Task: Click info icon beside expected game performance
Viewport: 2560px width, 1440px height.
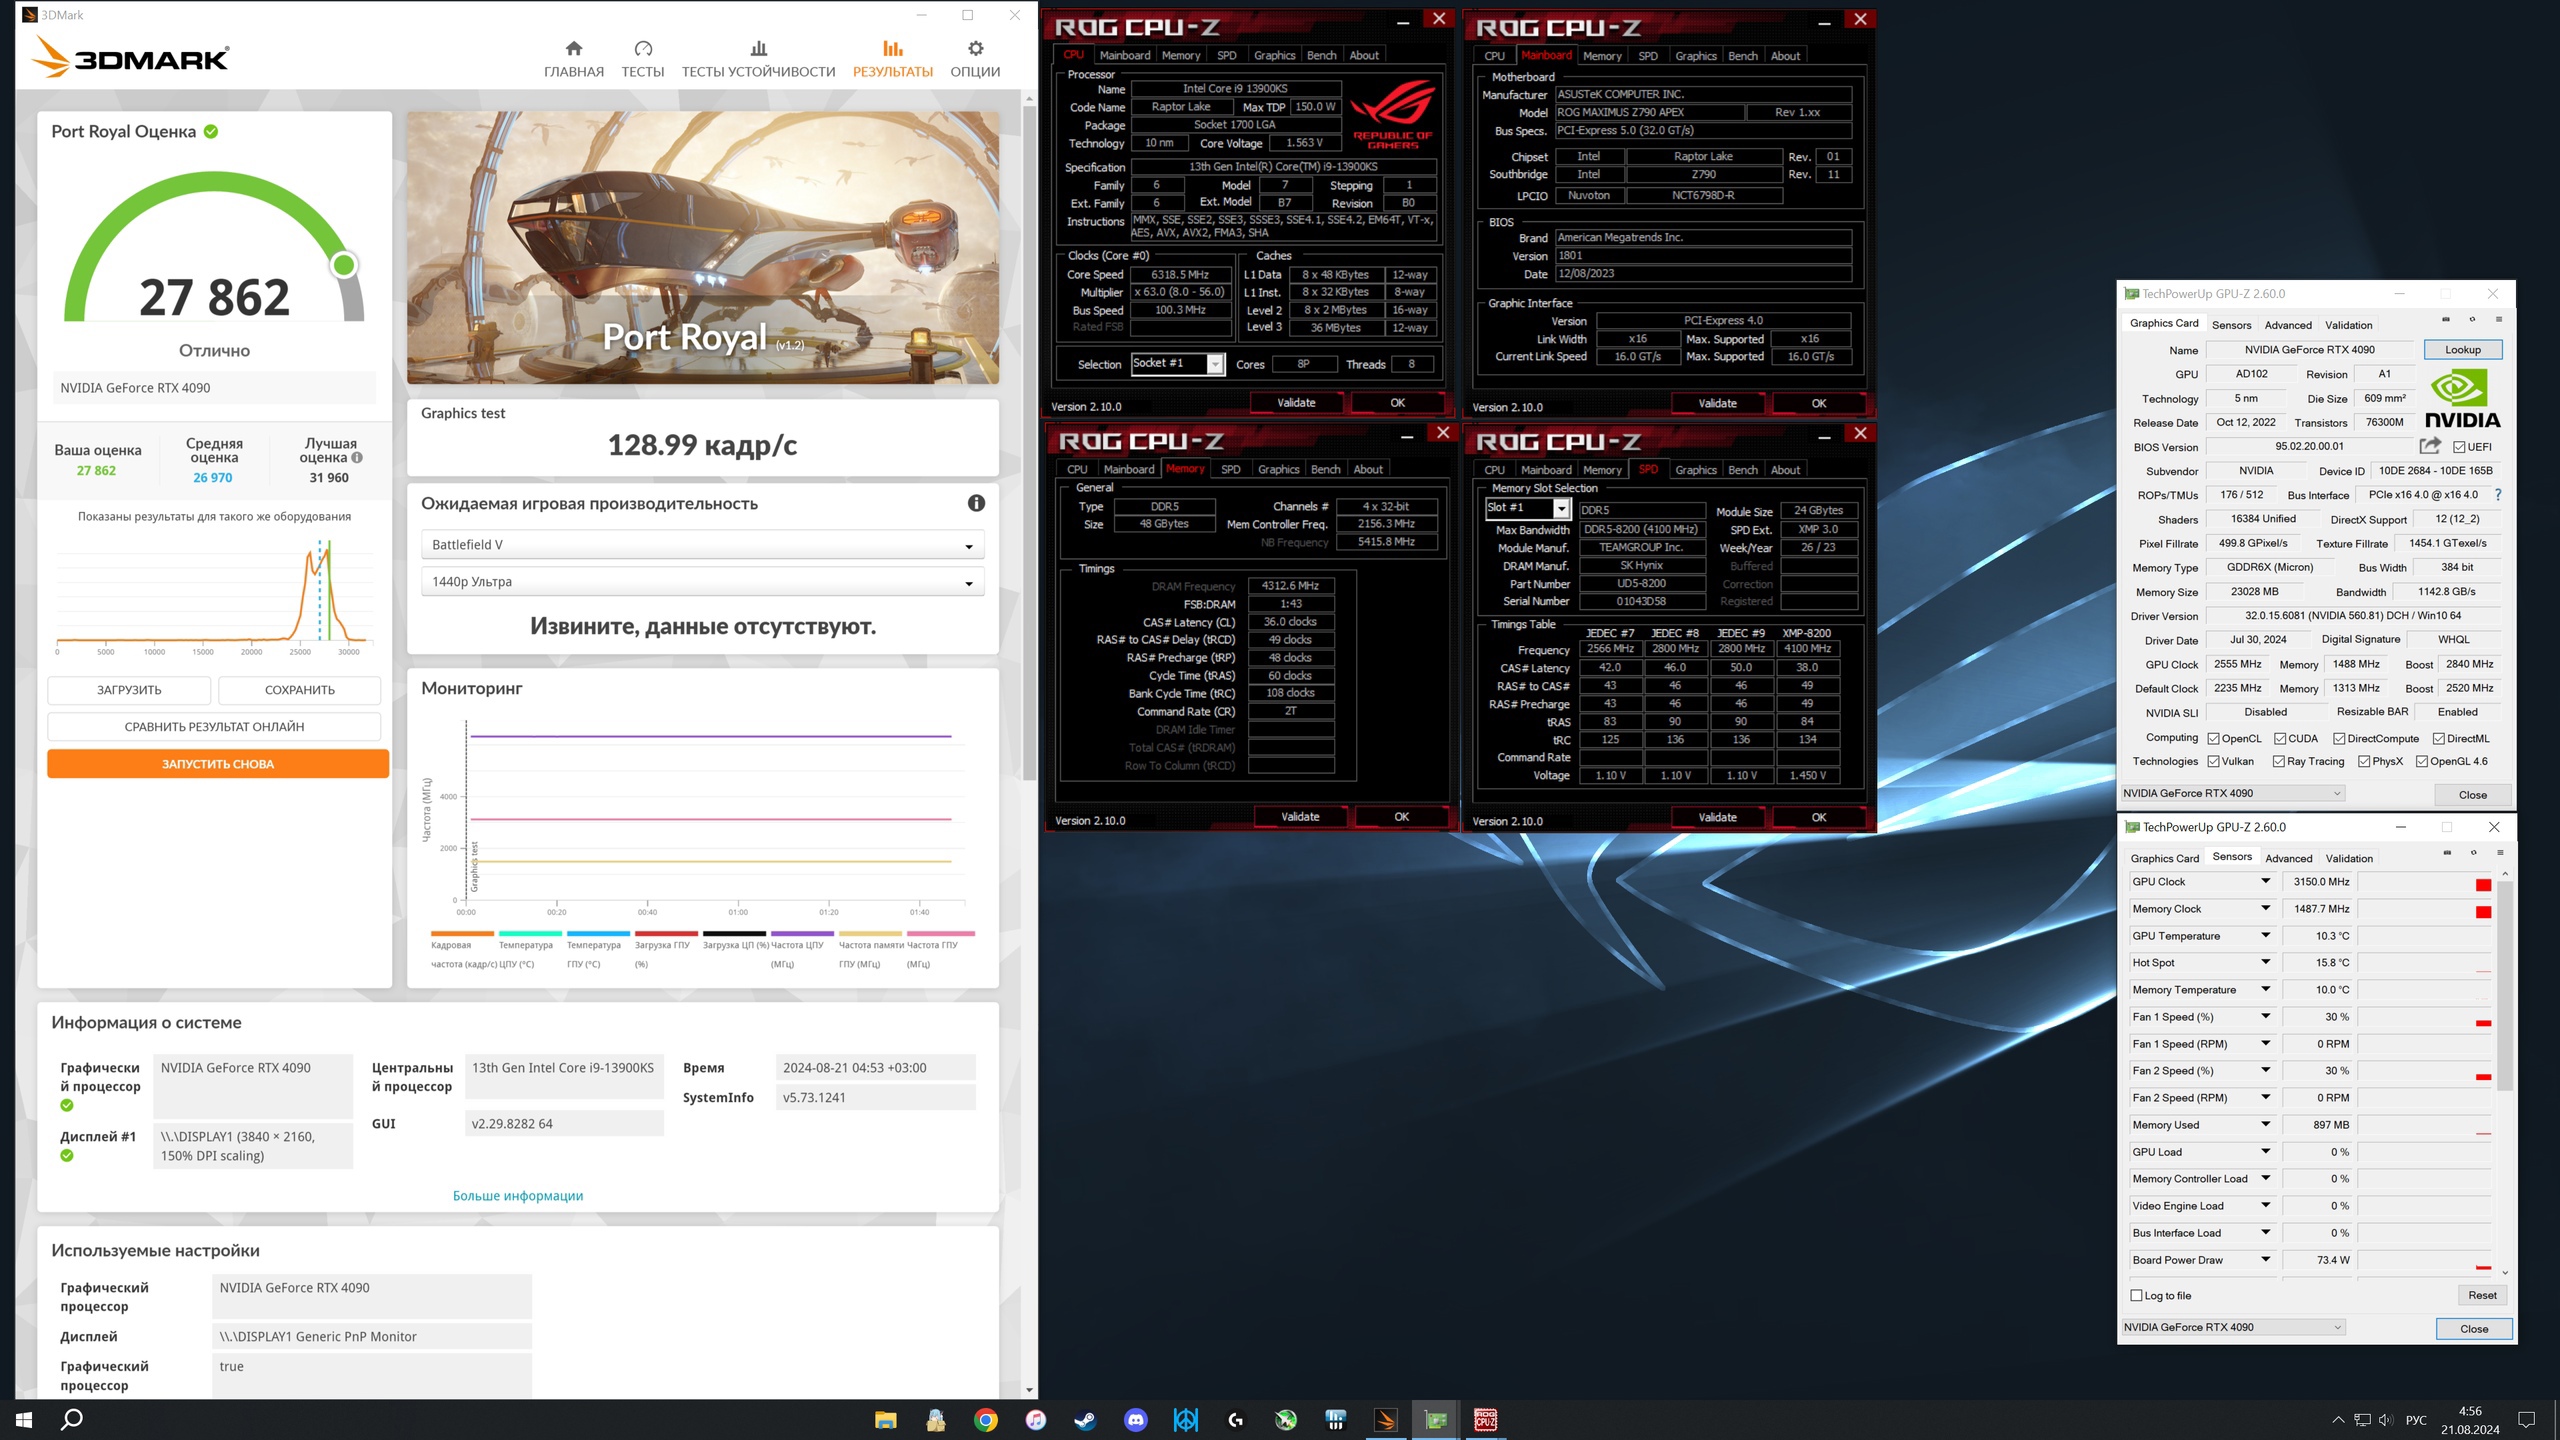Action: [x=976, y=503]
